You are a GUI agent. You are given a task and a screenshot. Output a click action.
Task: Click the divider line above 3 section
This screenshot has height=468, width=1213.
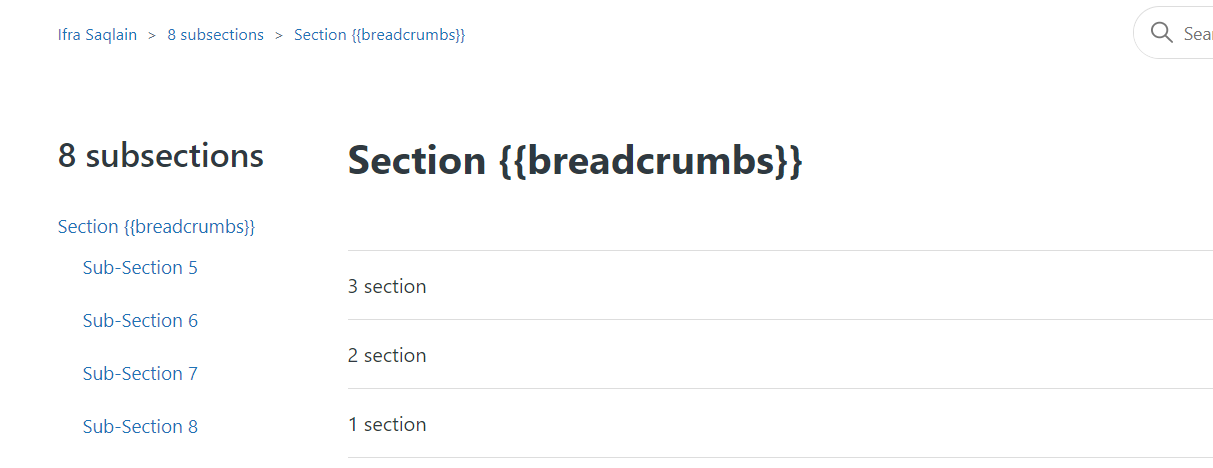pos(780,250)
